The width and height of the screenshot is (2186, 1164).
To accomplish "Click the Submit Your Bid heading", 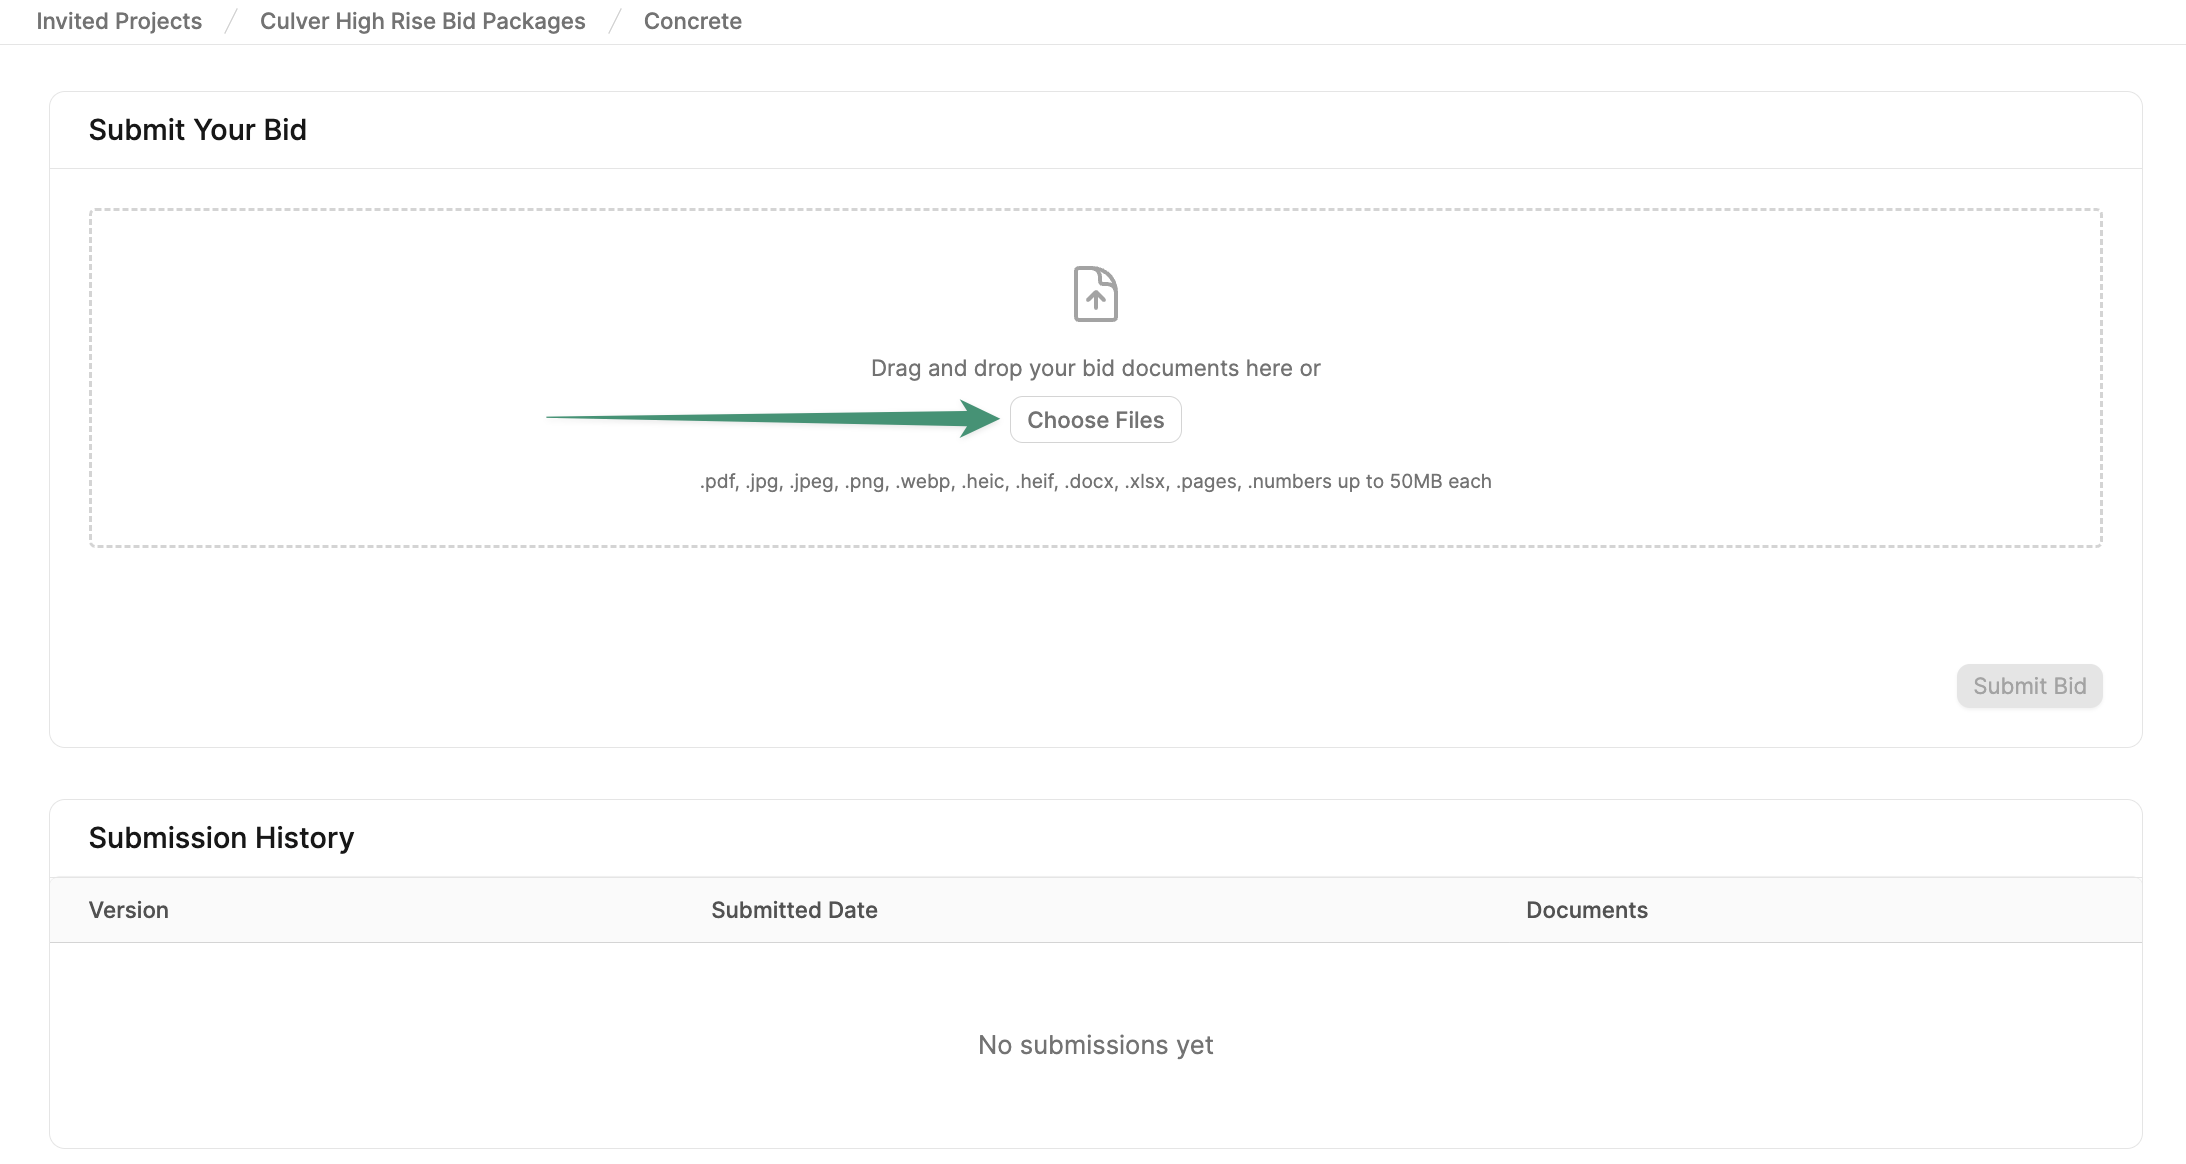I will pyautogui.click(x=198, y=130).
